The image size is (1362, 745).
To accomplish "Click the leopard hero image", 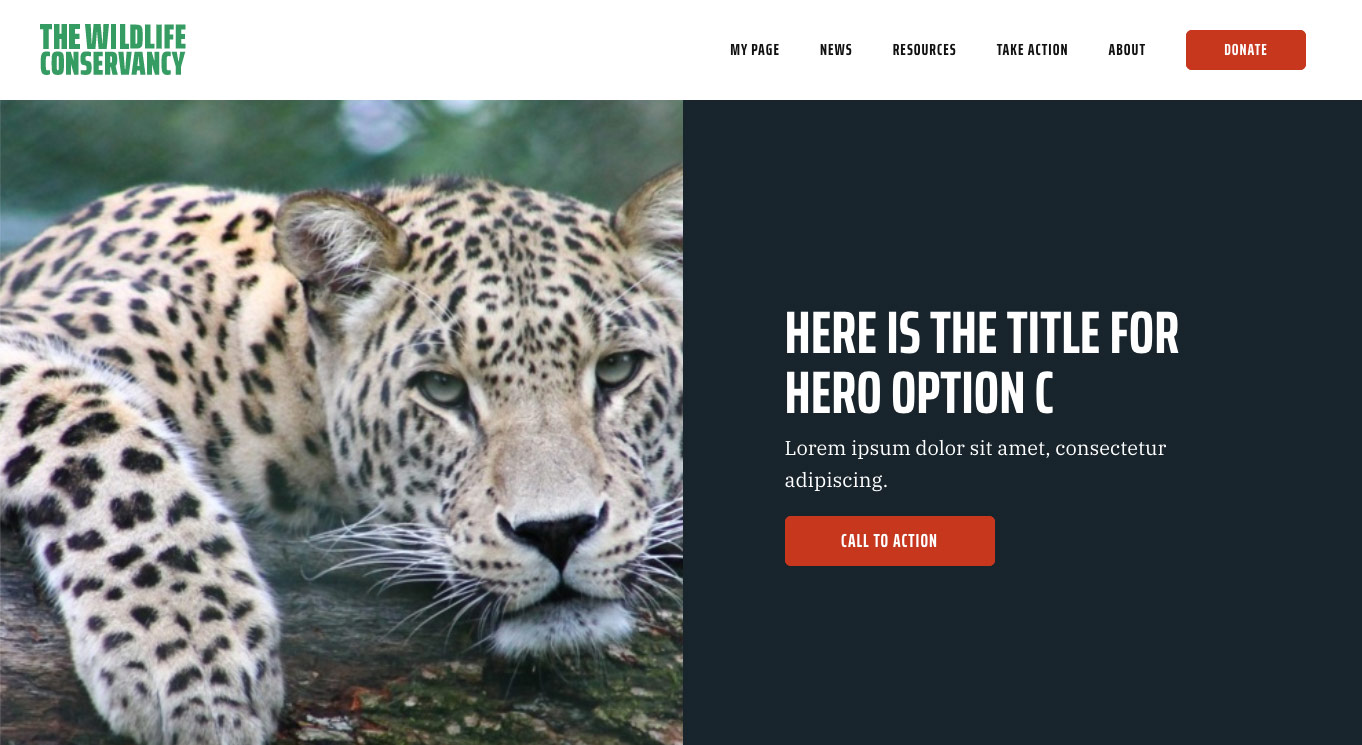I will click(x=341, y=422).
